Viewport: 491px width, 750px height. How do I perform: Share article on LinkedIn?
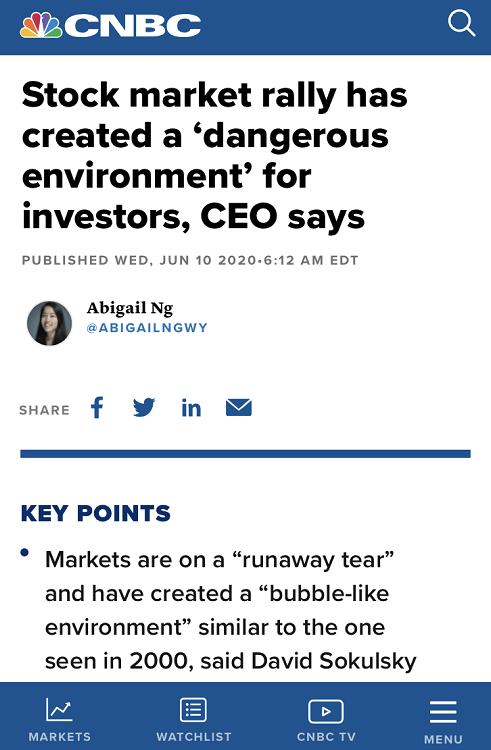(x=191, y=408)
